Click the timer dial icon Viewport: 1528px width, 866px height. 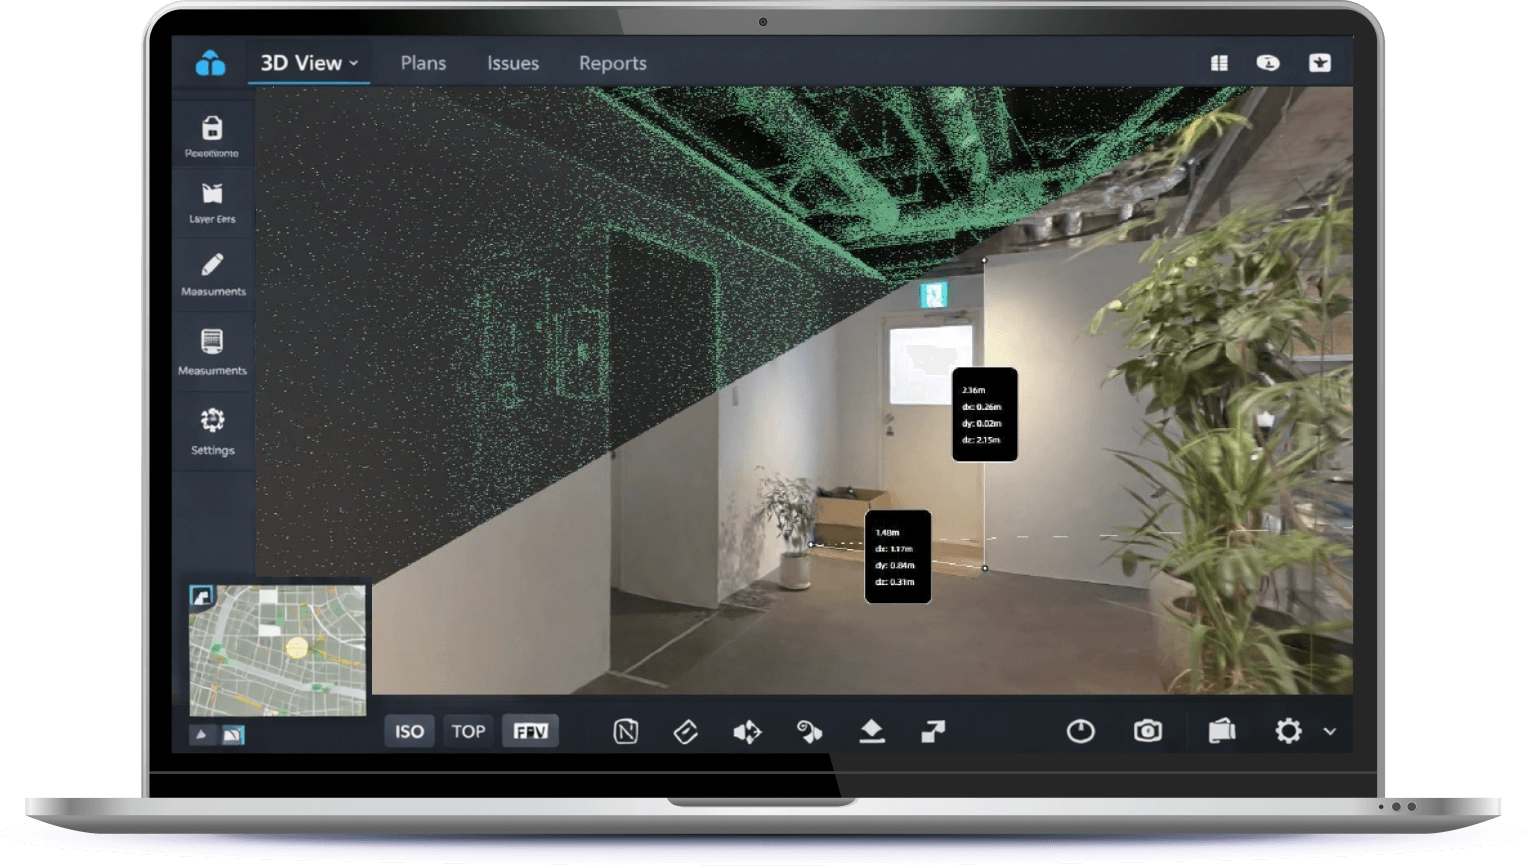click(x=1080, y=731)
